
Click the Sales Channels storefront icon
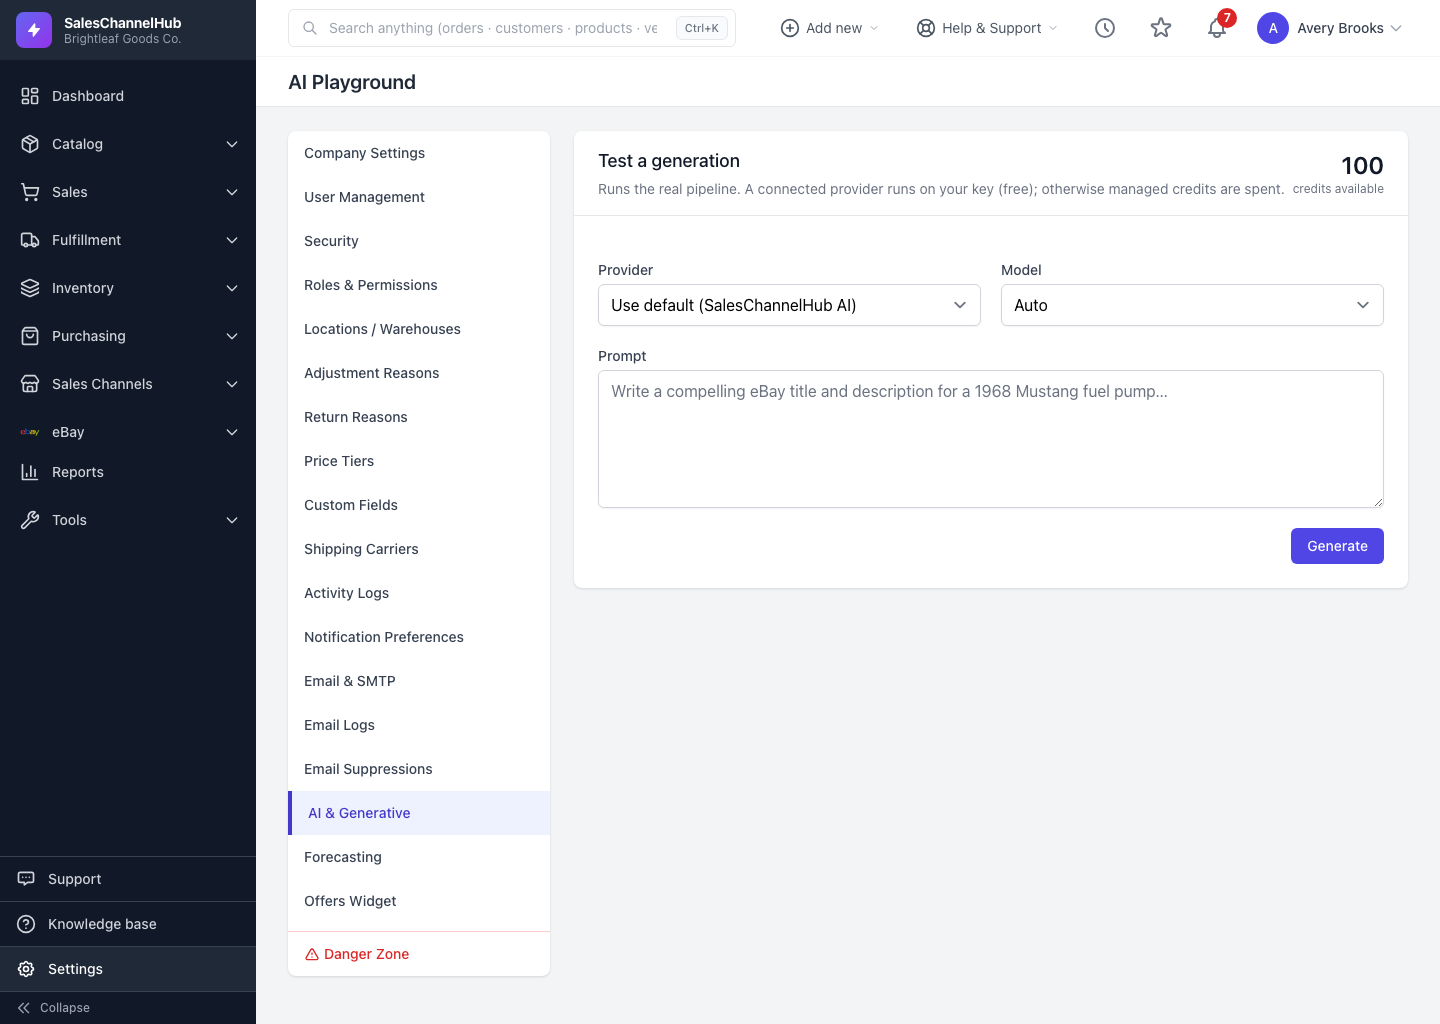click(30, 384)
